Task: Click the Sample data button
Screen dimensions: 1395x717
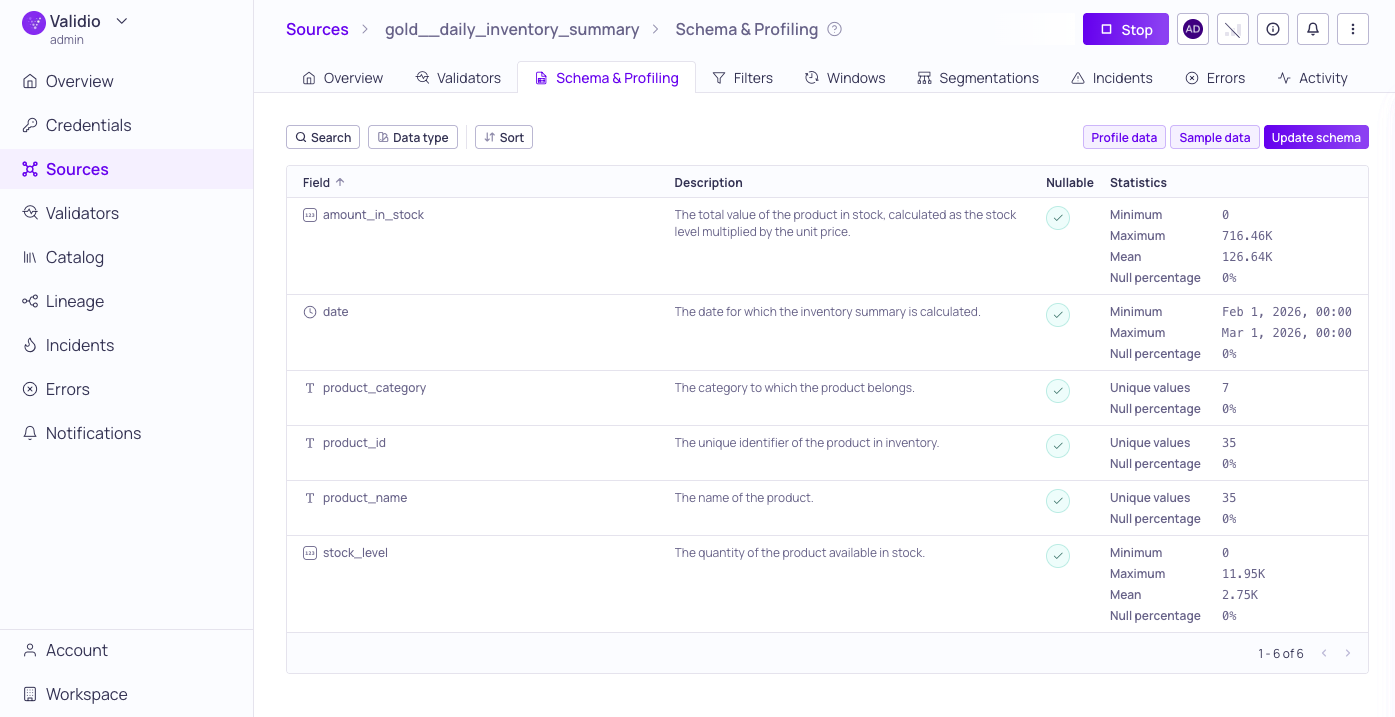Action: (1214, 137)
